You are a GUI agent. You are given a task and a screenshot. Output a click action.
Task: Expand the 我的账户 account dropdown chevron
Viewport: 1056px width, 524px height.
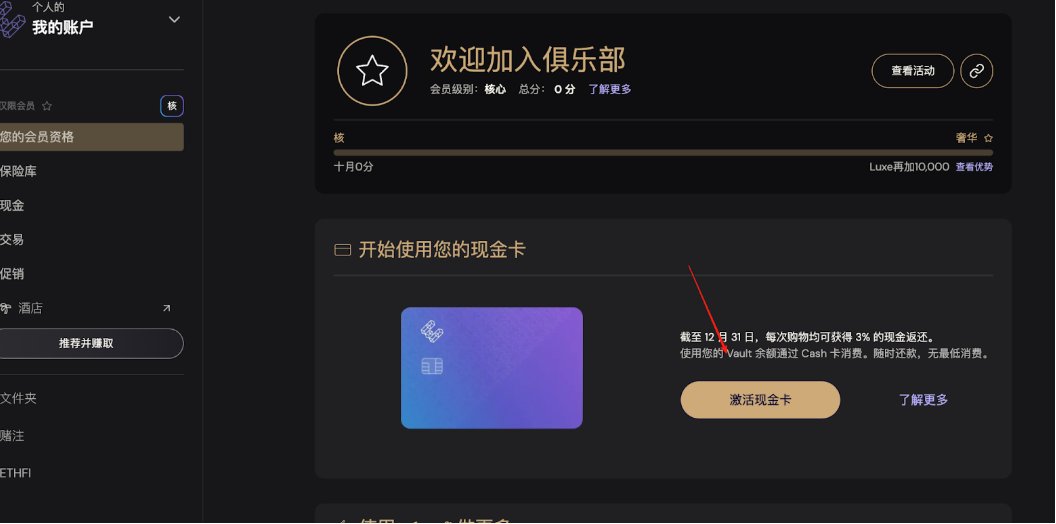pos(174,20)
